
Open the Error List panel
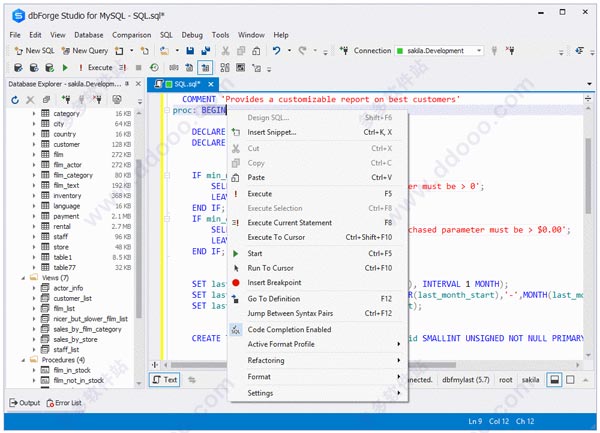click(64, 403)
